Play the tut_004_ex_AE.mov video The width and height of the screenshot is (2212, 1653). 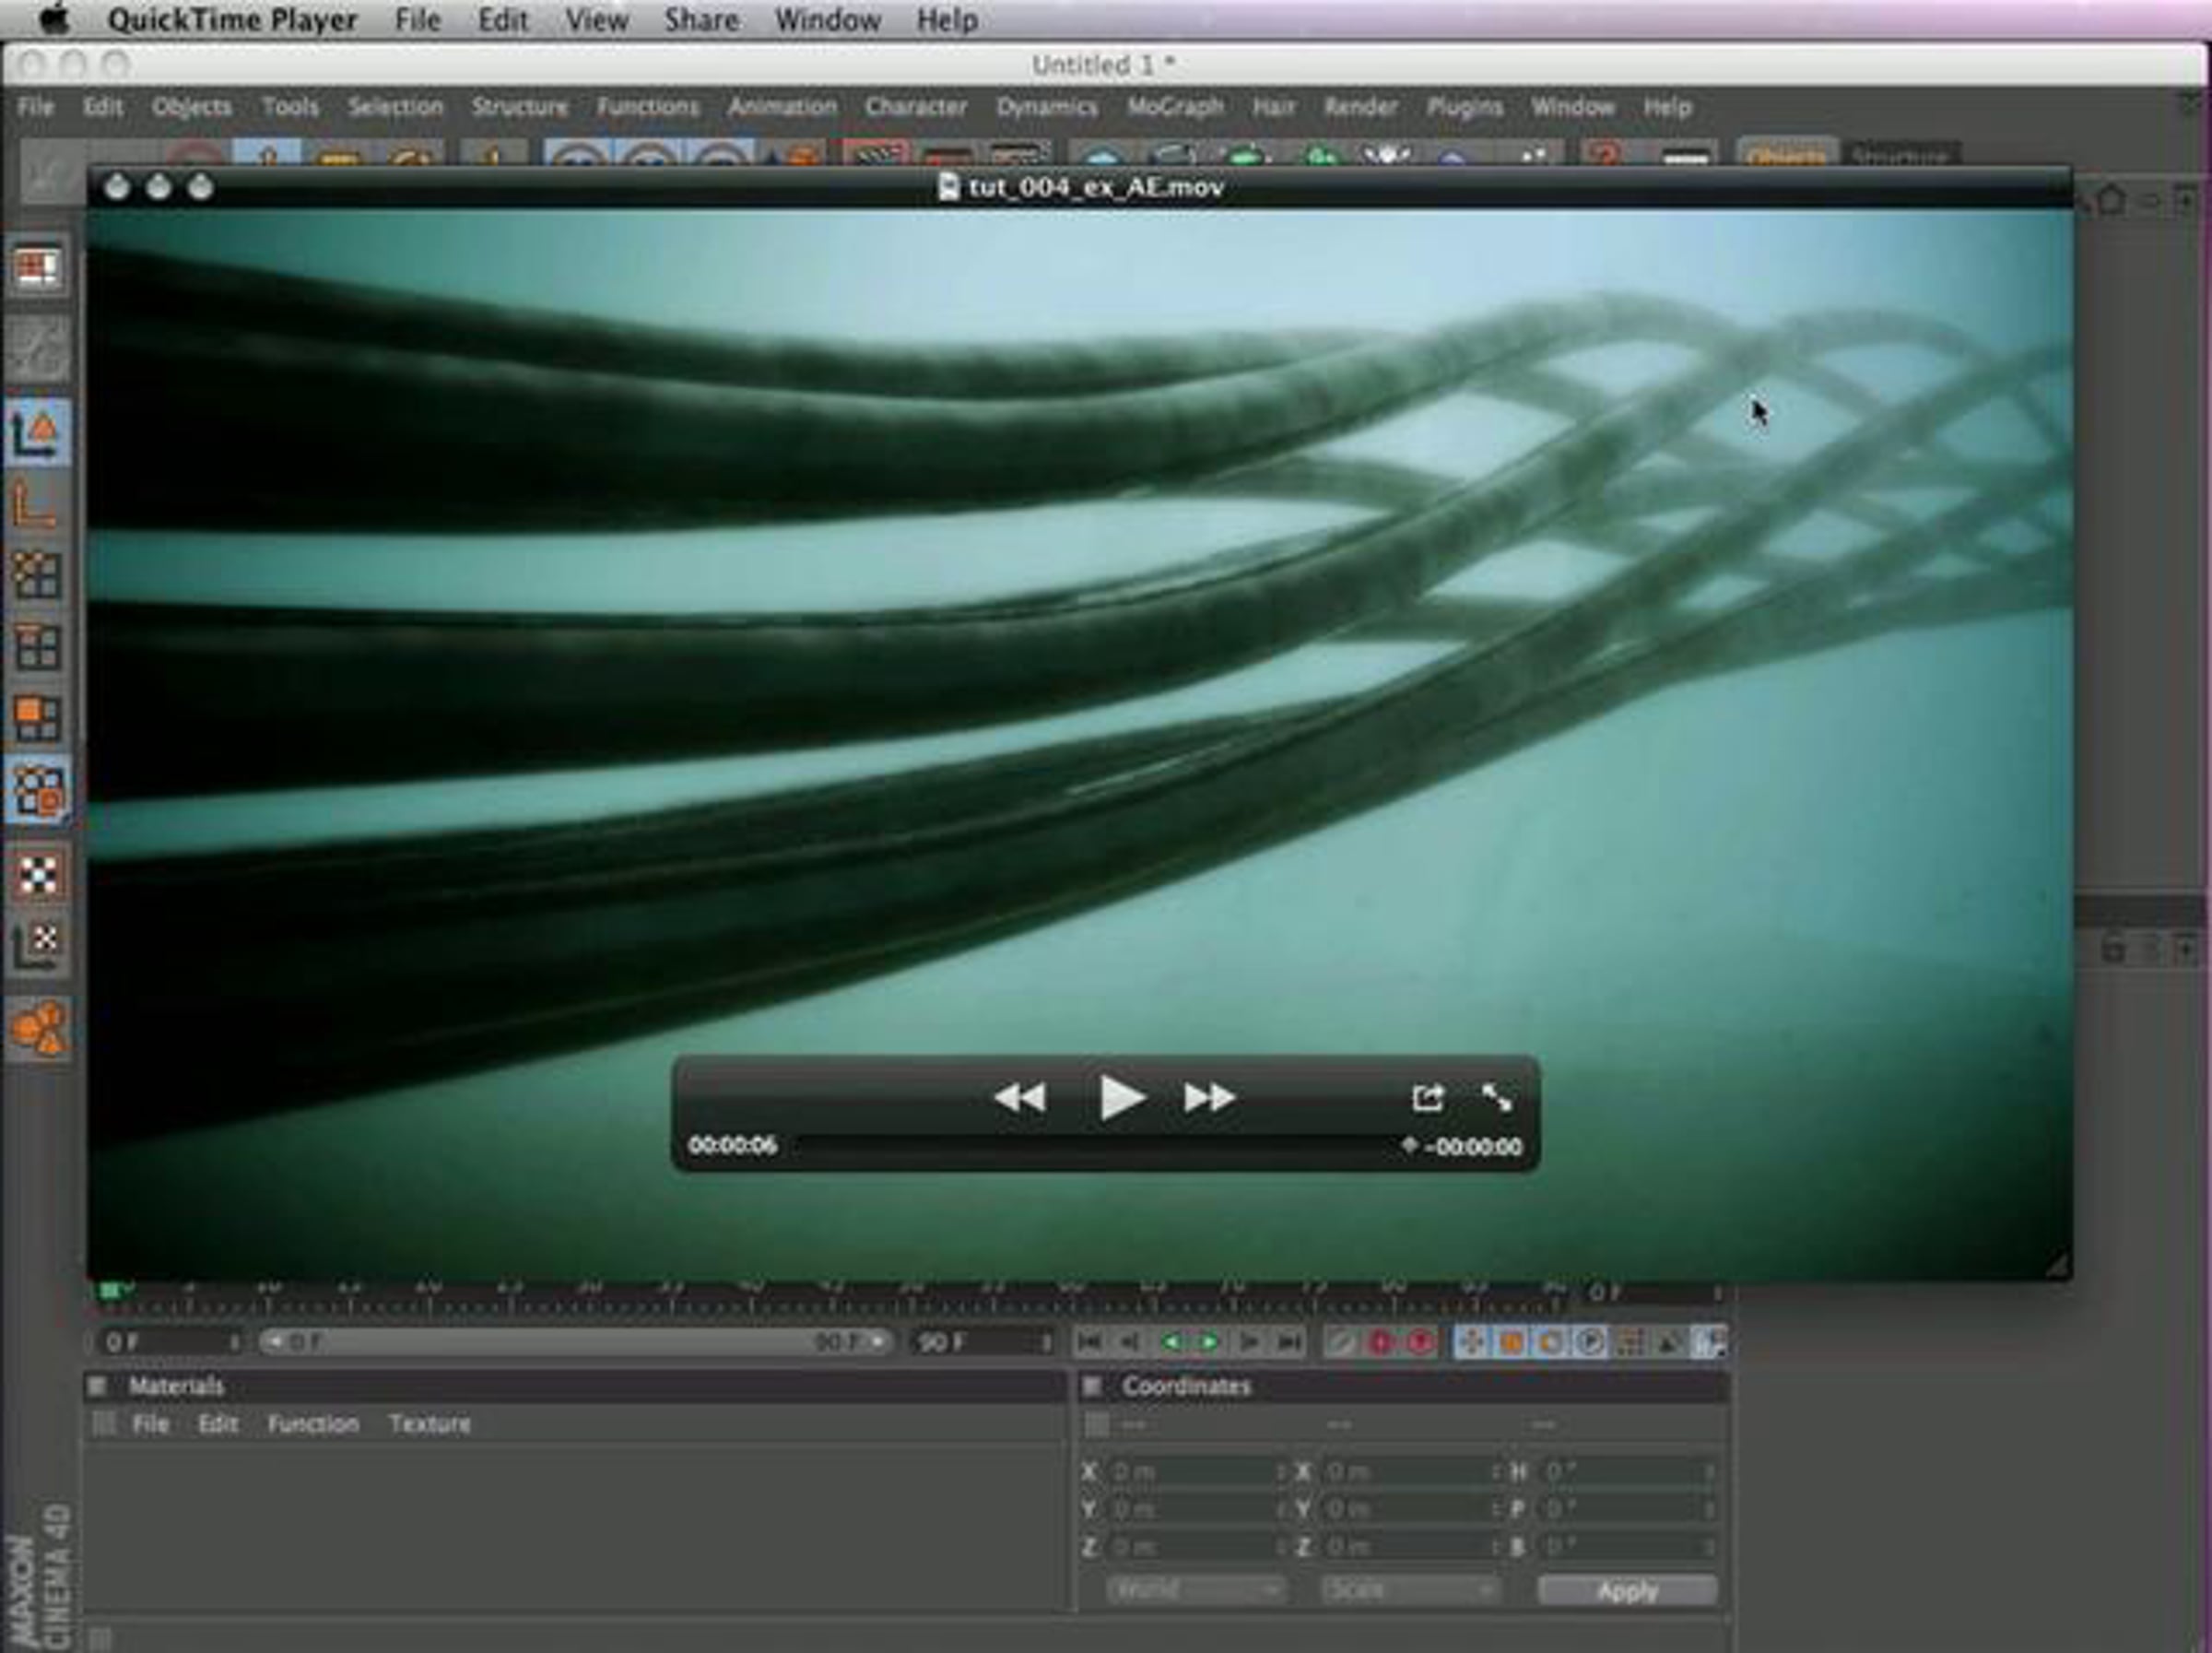coord(1121,1097)
